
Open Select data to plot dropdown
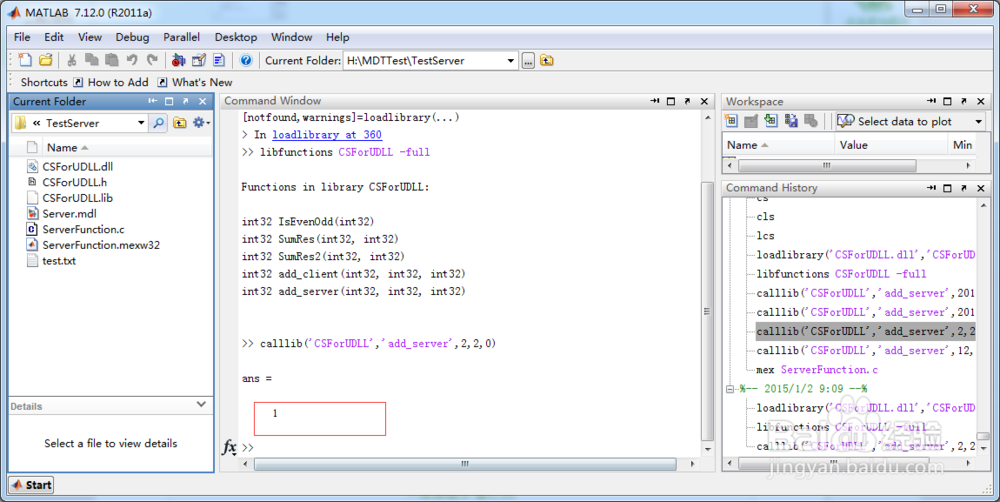coord(978,121)
